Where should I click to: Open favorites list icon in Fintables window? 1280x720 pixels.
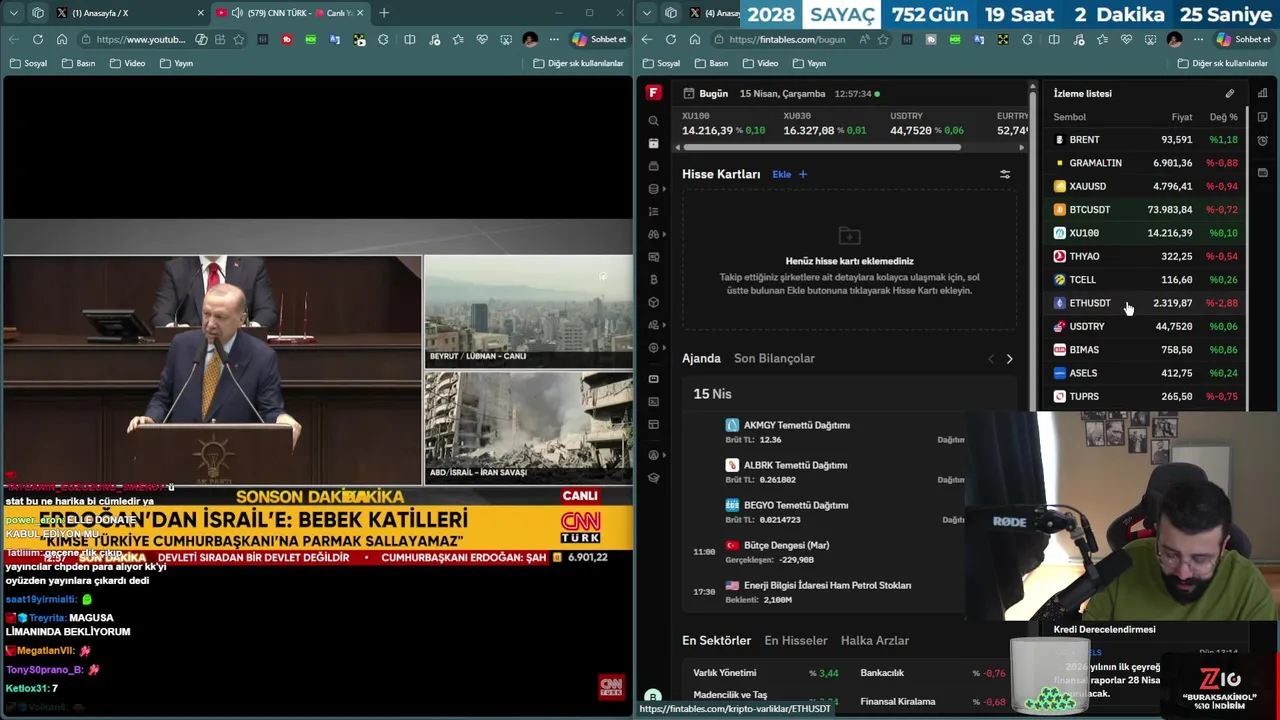pos(1102,39)
